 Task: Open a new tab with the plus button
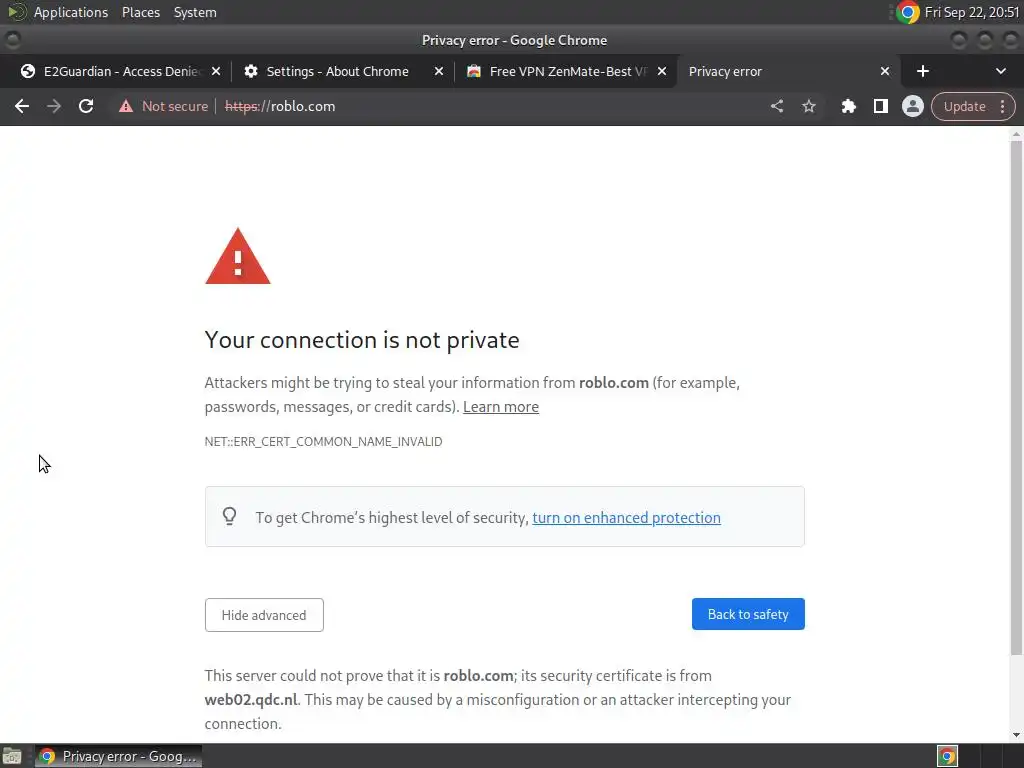923,71
